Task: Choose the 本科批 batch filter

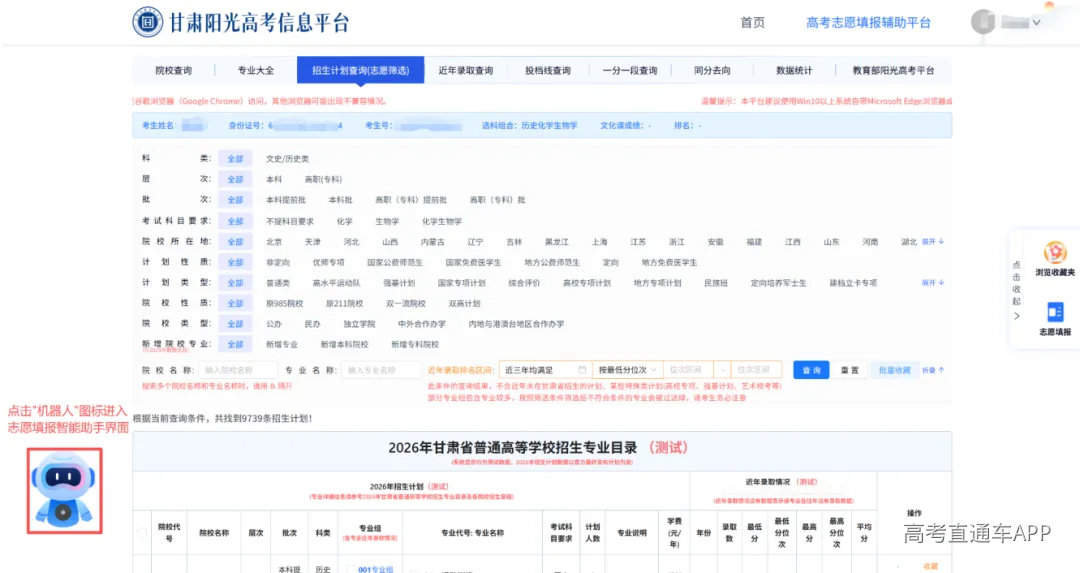Action: 340,200
